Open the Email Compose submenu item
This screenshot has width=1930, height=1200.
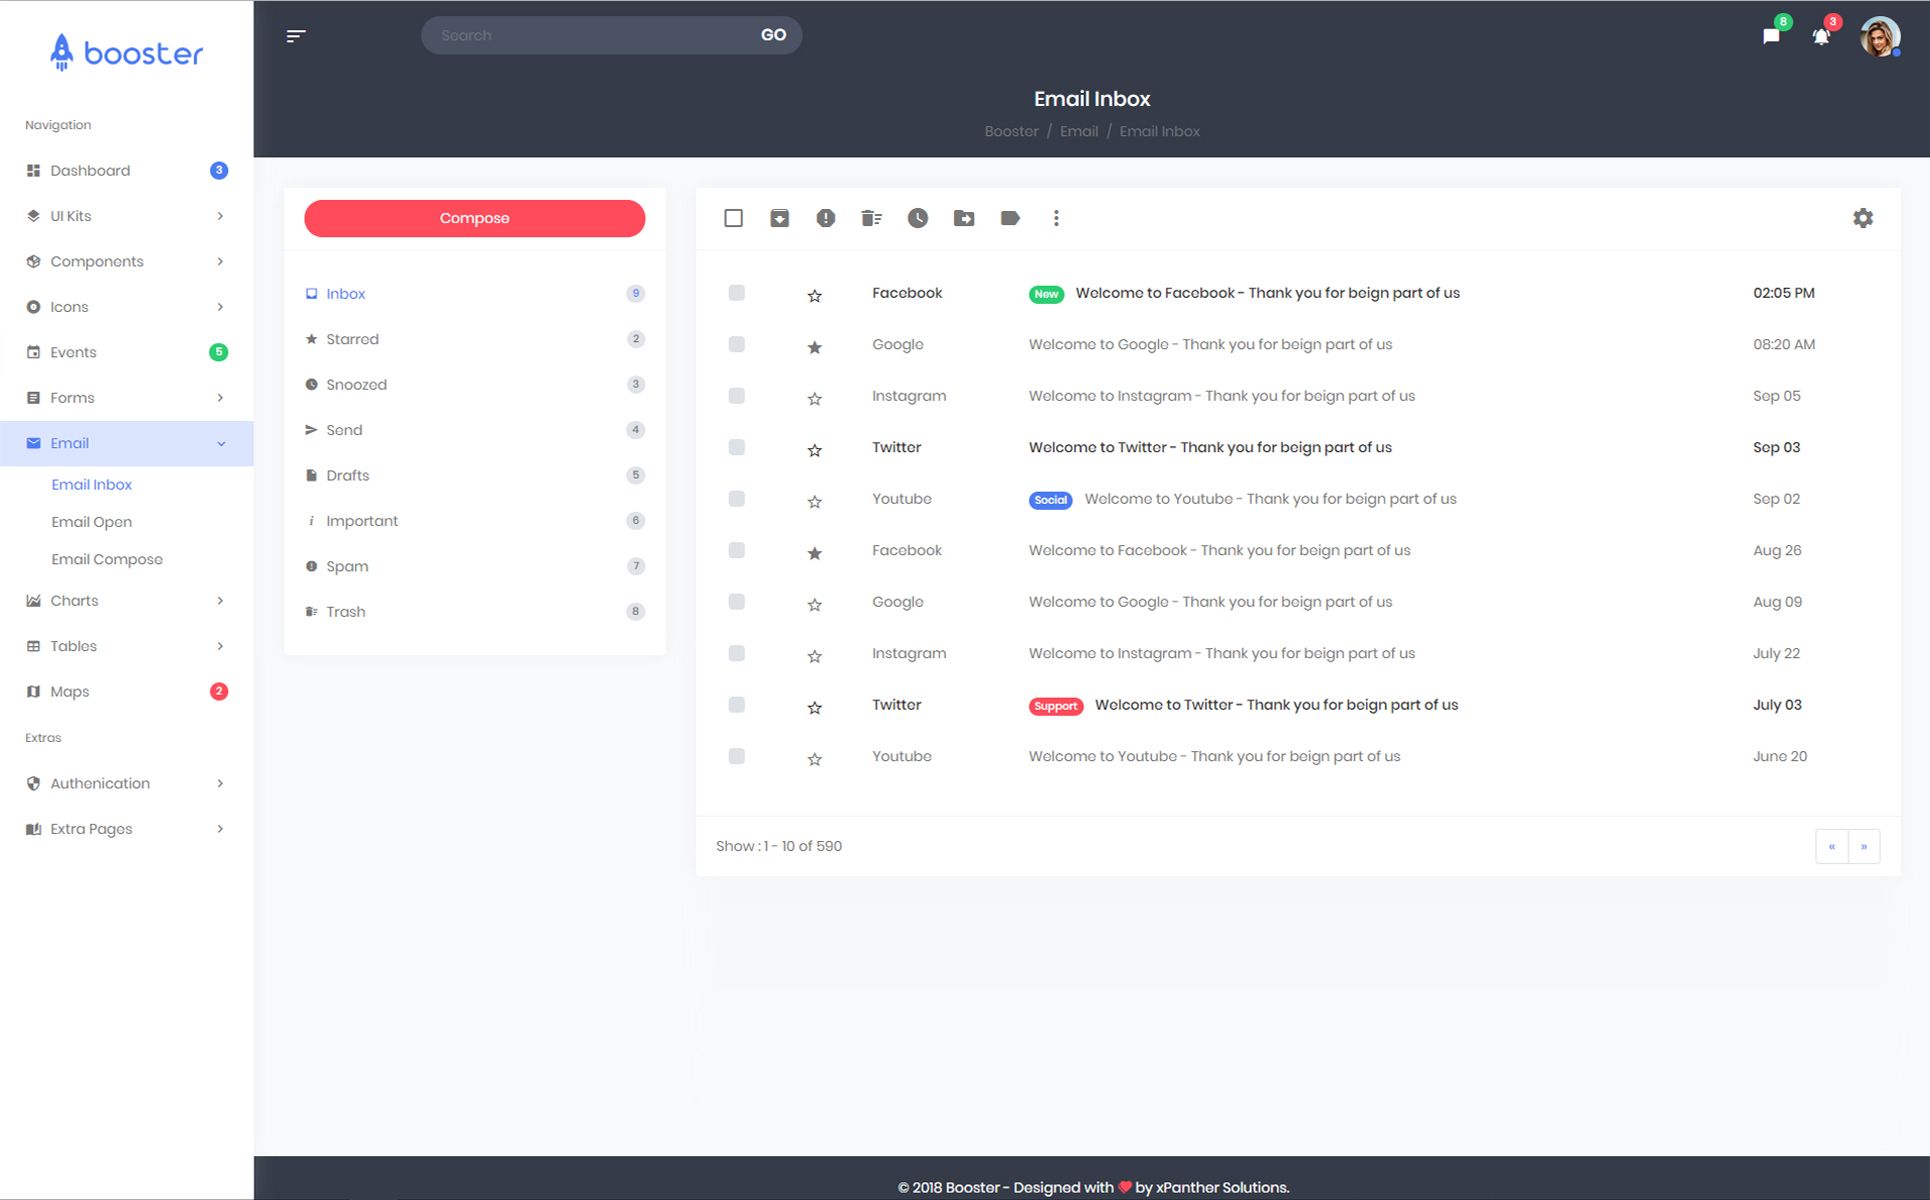[107, 559]
